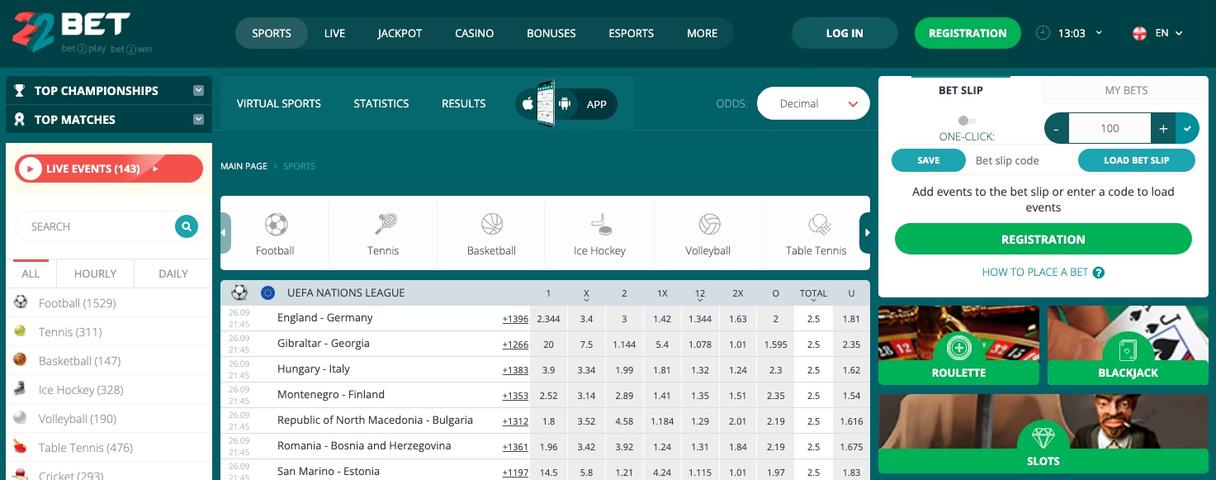This screenshot has width=1216, height=480.
Task: Pick the Table Tennis icon in carousel
Action: (x=818, y=223)
